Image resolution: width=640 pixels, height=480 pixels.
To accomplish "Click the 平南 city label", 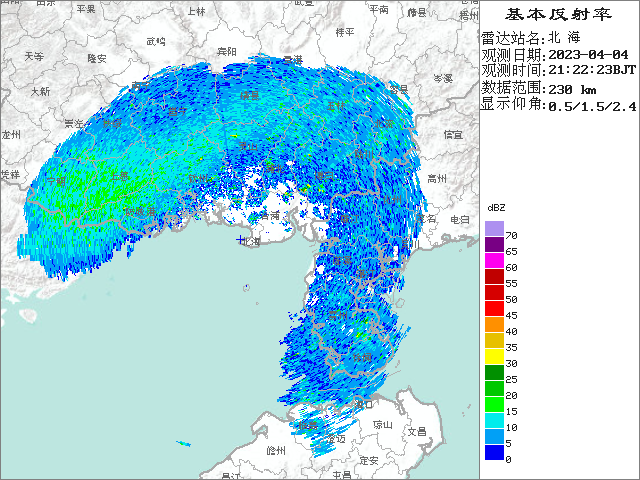I will (379, 9).
